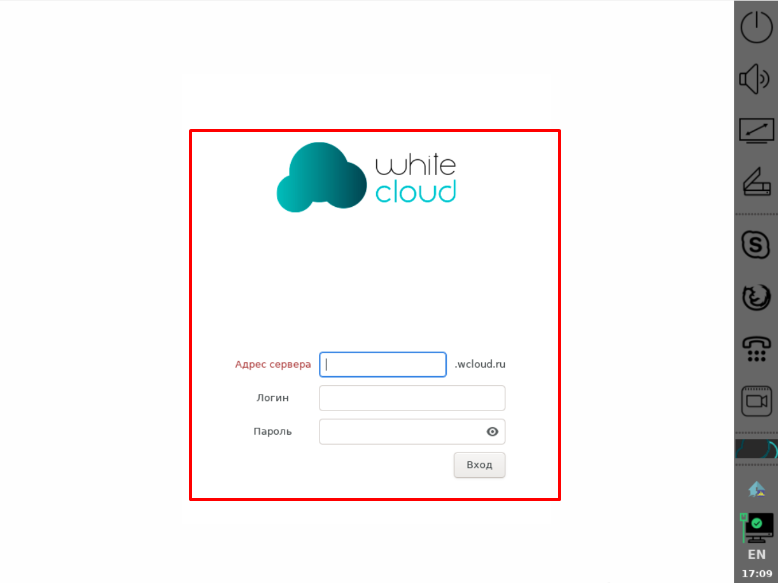Screen dimensions: 778x583
Task: Open the home folder tray icon
Action: [757, 488]
